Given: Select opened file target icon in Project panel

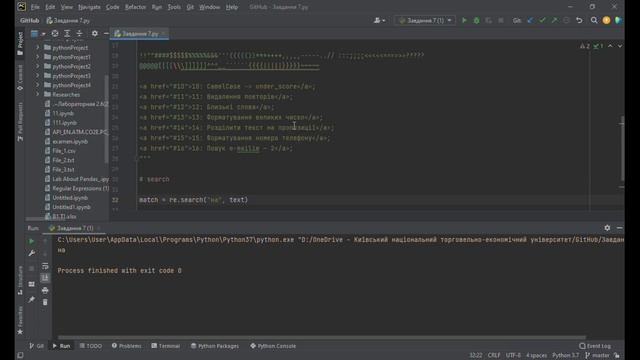Looking at the screenshot, I should tap(55, 33).
